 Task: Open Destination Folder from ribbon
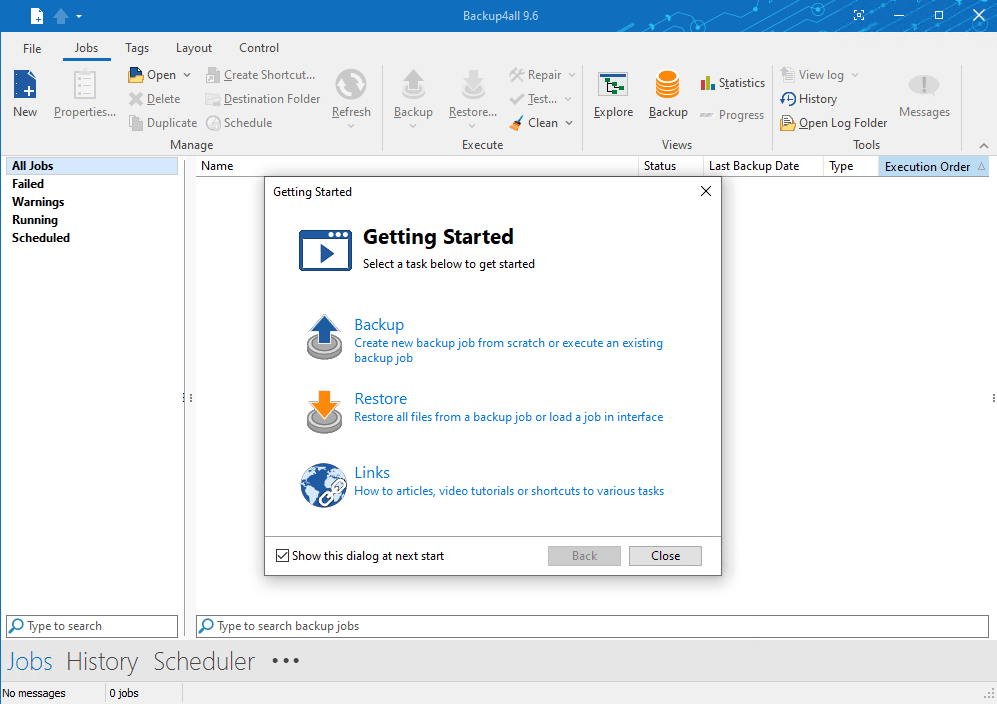click(x=263, y=99)
